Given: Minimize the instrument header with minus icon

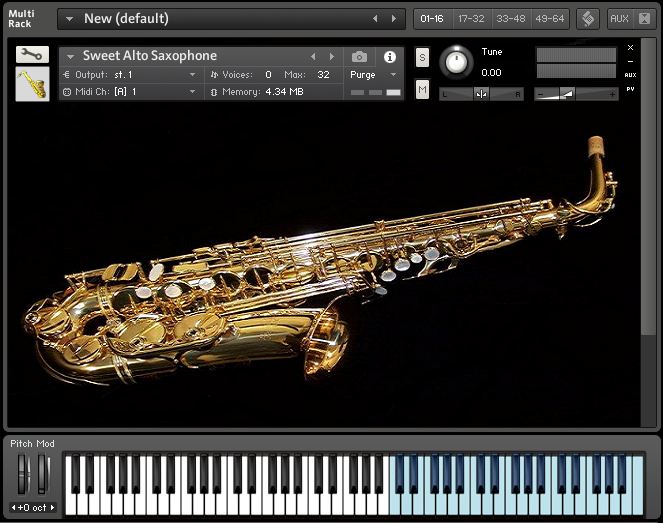Looking at the screenshot, I should tap(630, 61).
